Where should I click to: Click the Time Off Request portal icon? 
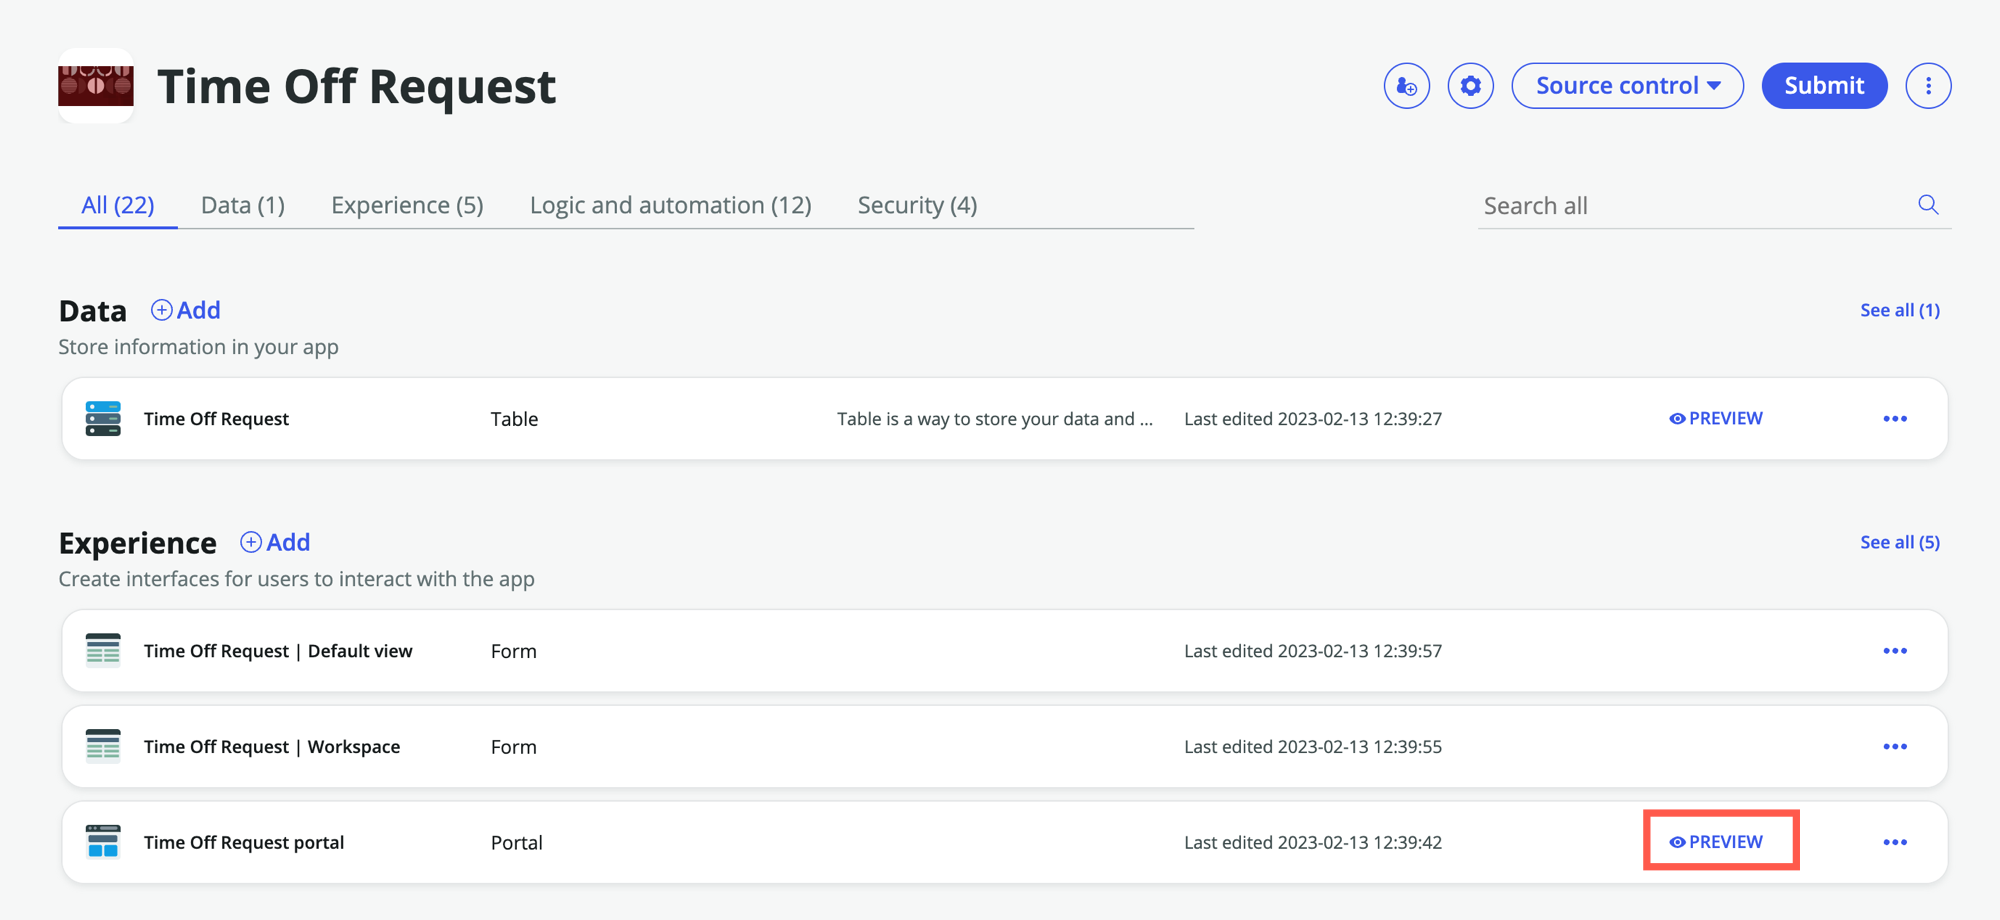pyautogui.click(x=103, y=842)
